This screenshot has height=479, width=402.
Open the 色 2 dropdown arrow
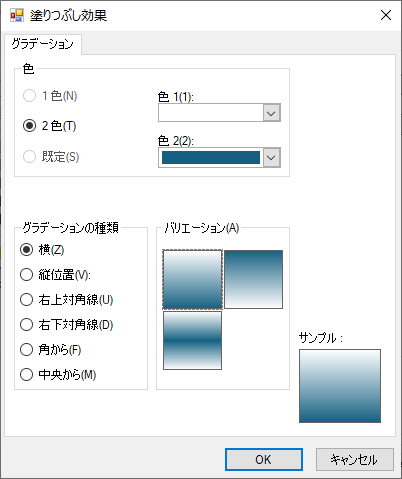(x=271, y=157)
